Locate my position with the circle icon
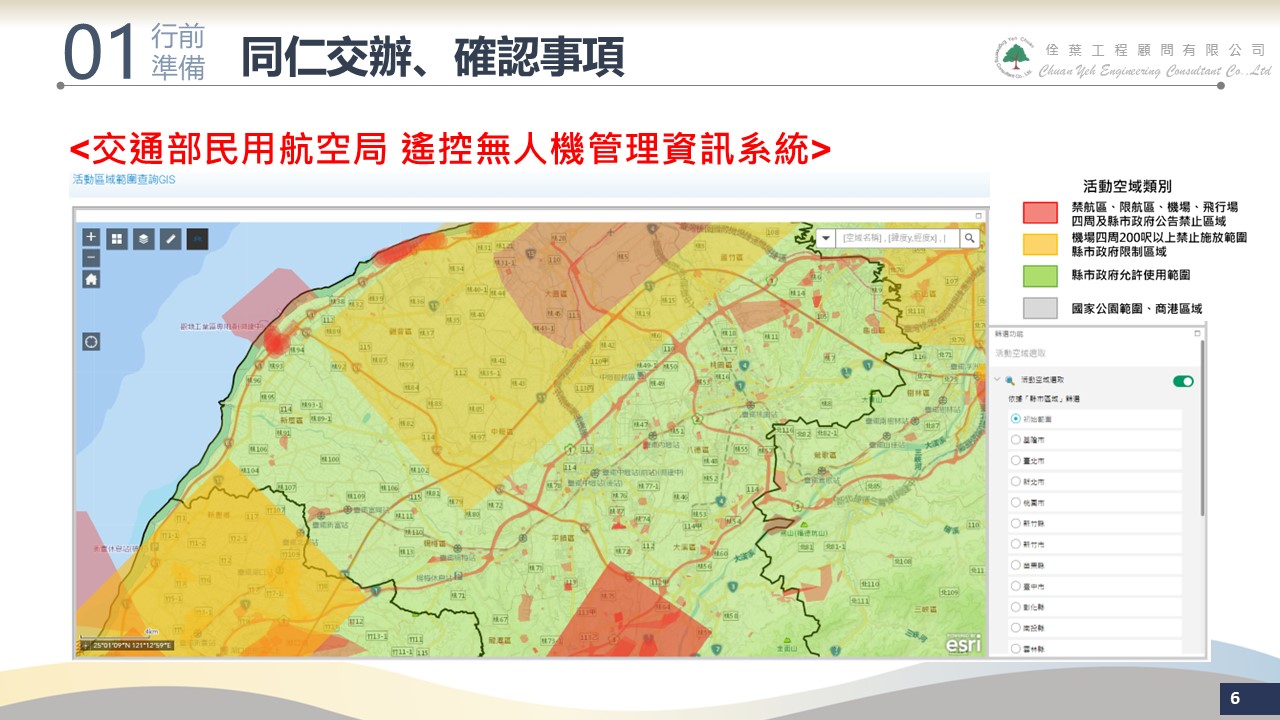This screenshot has height=720, width=1280. (x=91, y=342)
